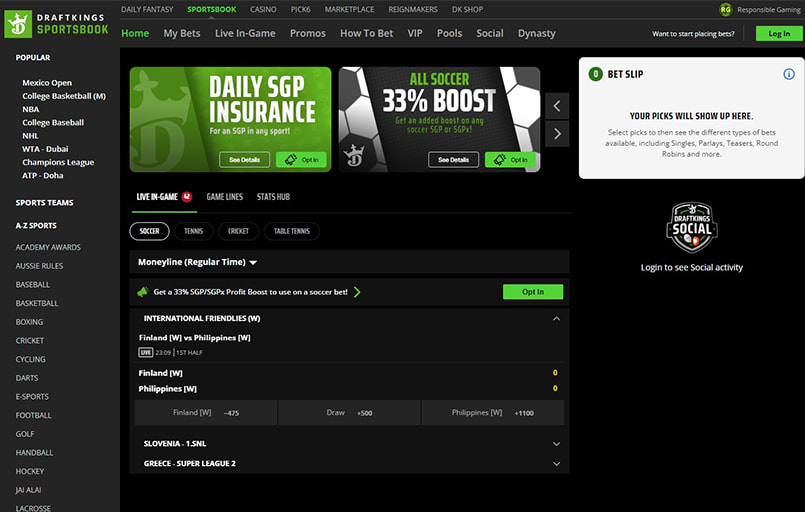Click the bet slip count badge

tap(596, 74)
